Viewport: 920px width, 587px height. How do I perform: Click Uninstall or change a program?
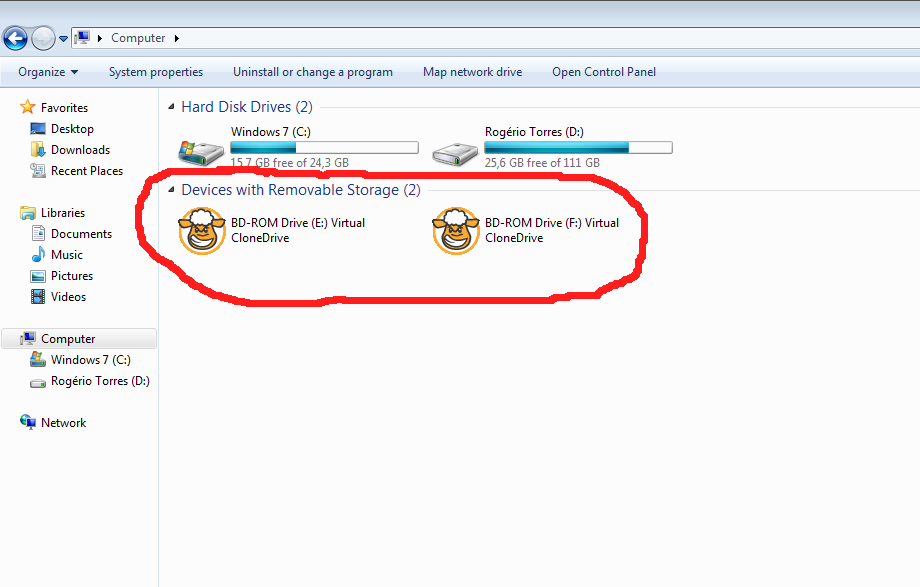(313, 72)
